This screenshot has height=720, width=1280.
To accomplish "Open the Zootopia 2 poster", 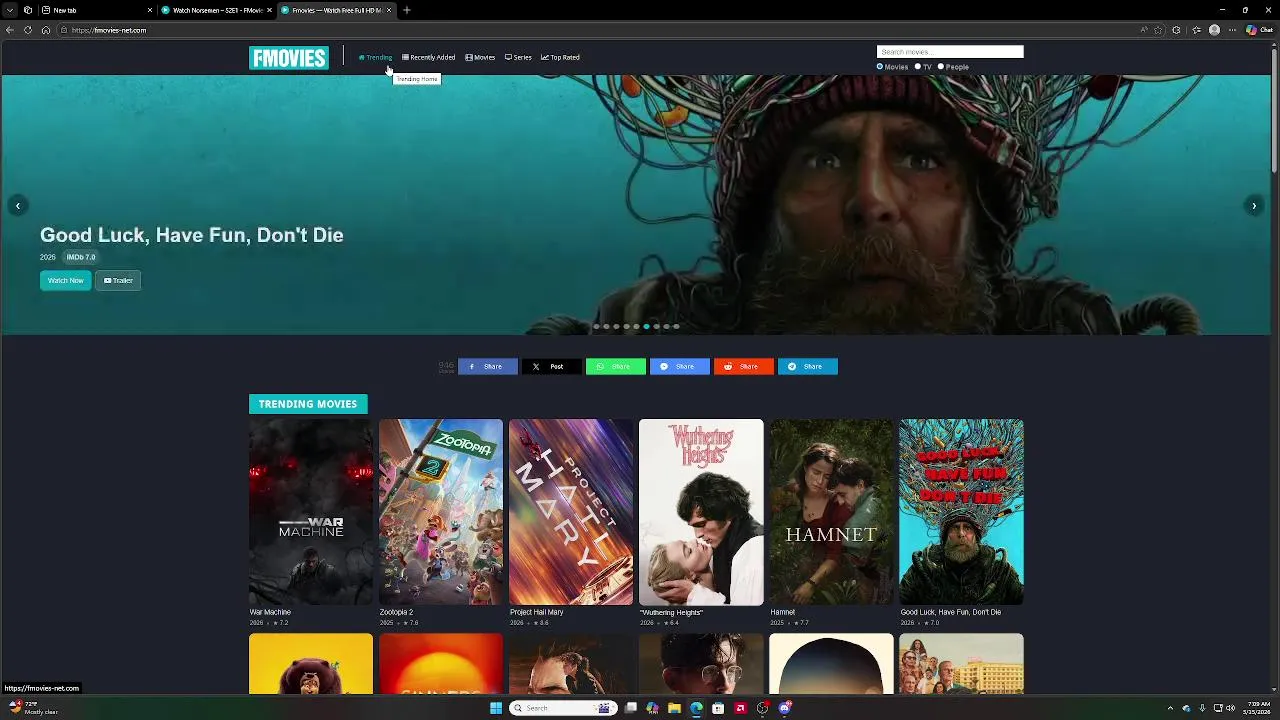I will point(441,512).
